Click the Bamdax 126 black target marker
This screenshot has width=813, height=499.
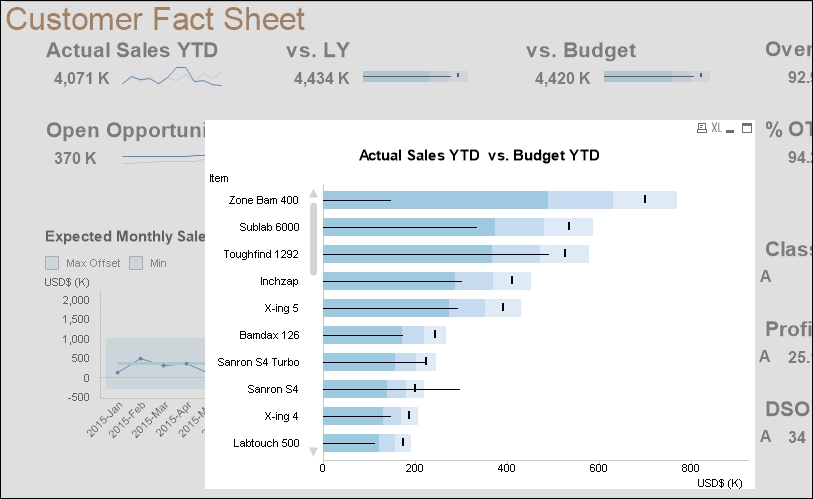435,334
